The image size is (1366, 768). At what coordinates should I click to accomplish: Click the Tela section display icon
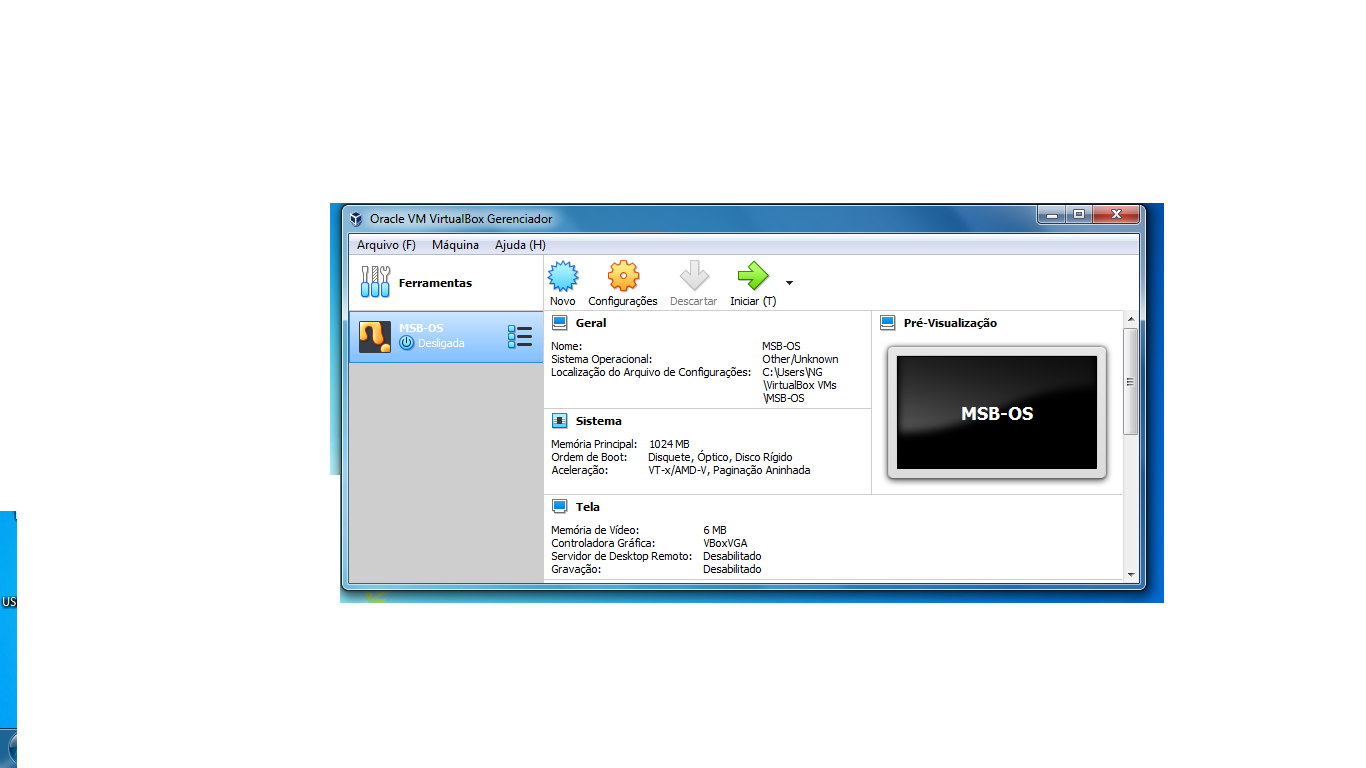[x=560, y=507]
